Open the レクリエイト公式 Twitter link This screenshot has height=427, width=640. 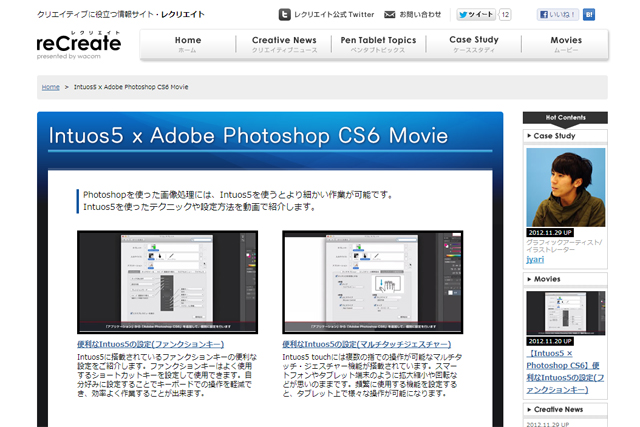(x=334, y=15)
